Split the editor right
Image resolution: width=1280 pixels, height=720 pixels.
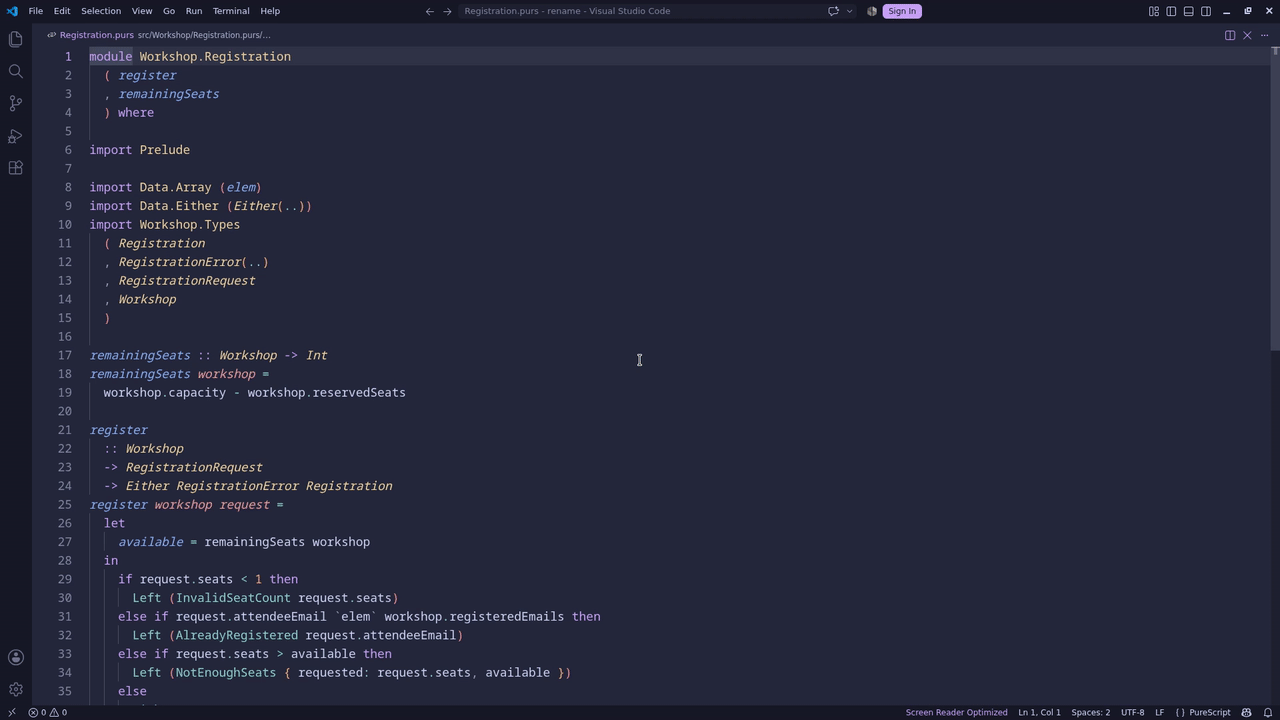point(1230,35)
